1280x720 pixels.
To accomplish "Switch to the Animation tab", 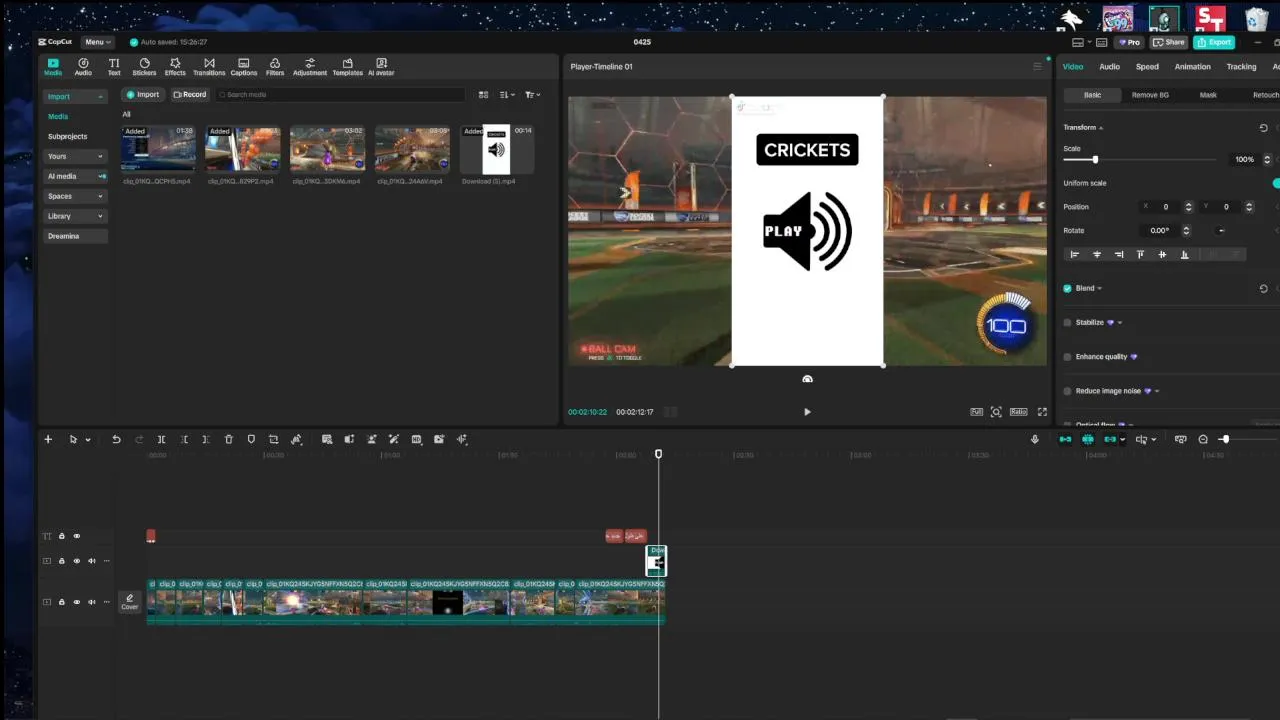I will point(1192,67).
